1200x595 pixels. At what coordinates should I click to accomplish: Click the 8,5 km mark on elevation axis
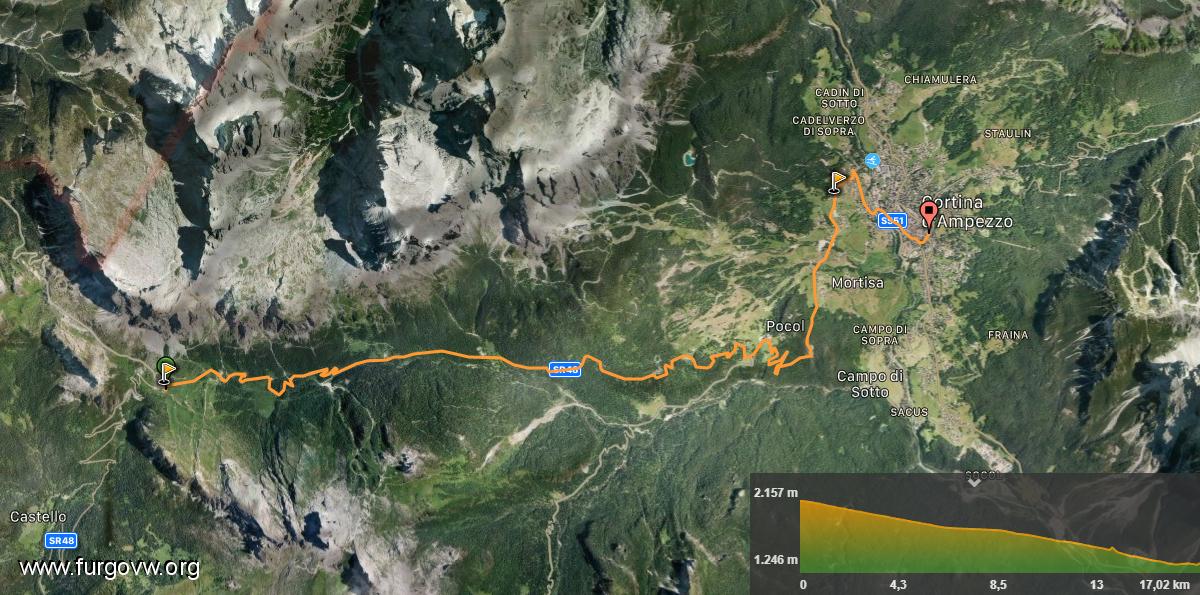coord(998,585)
